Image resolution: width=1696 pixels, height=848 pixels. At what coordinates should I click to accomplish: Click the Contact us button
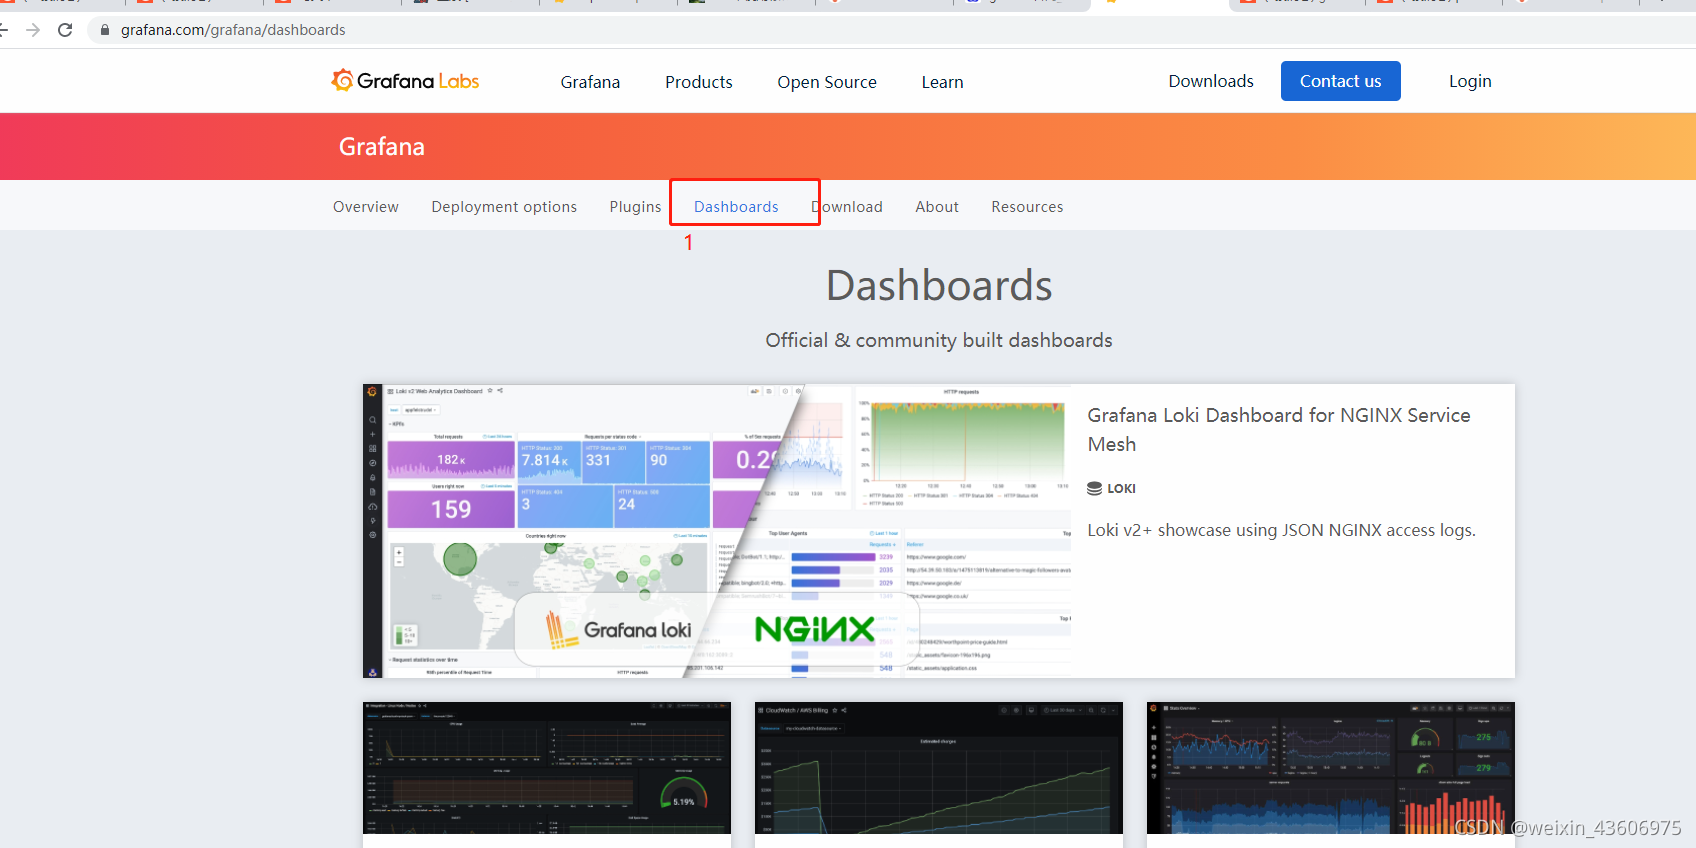(x=1340, y=81)
